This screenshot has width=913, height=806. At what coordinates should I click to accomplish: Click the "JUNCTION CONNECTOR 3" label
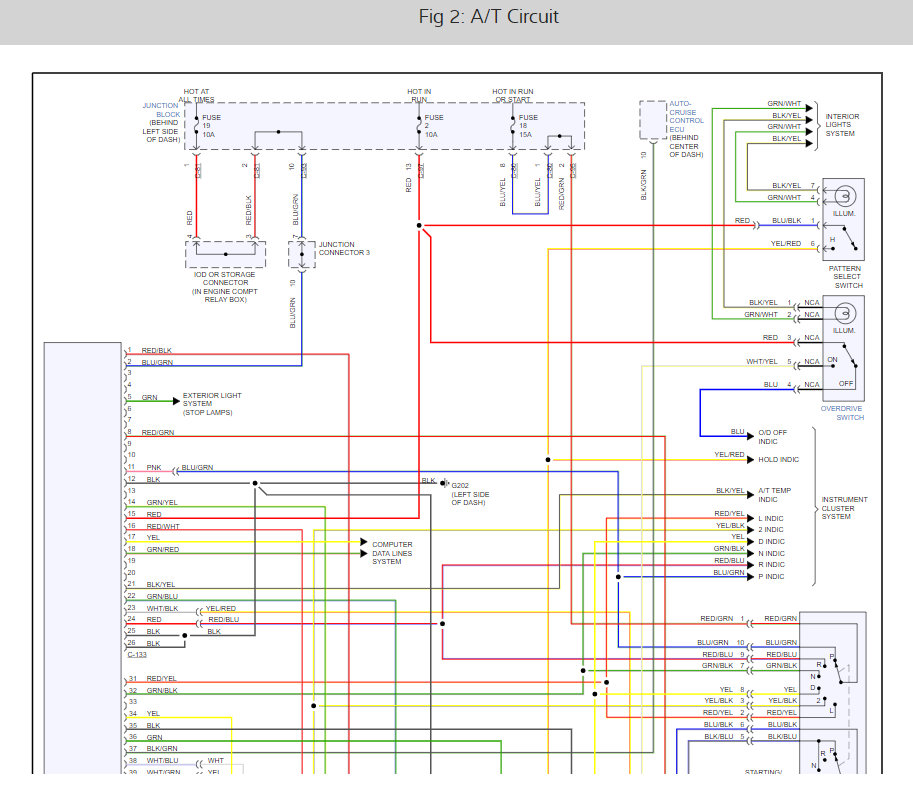click(344, 249)
